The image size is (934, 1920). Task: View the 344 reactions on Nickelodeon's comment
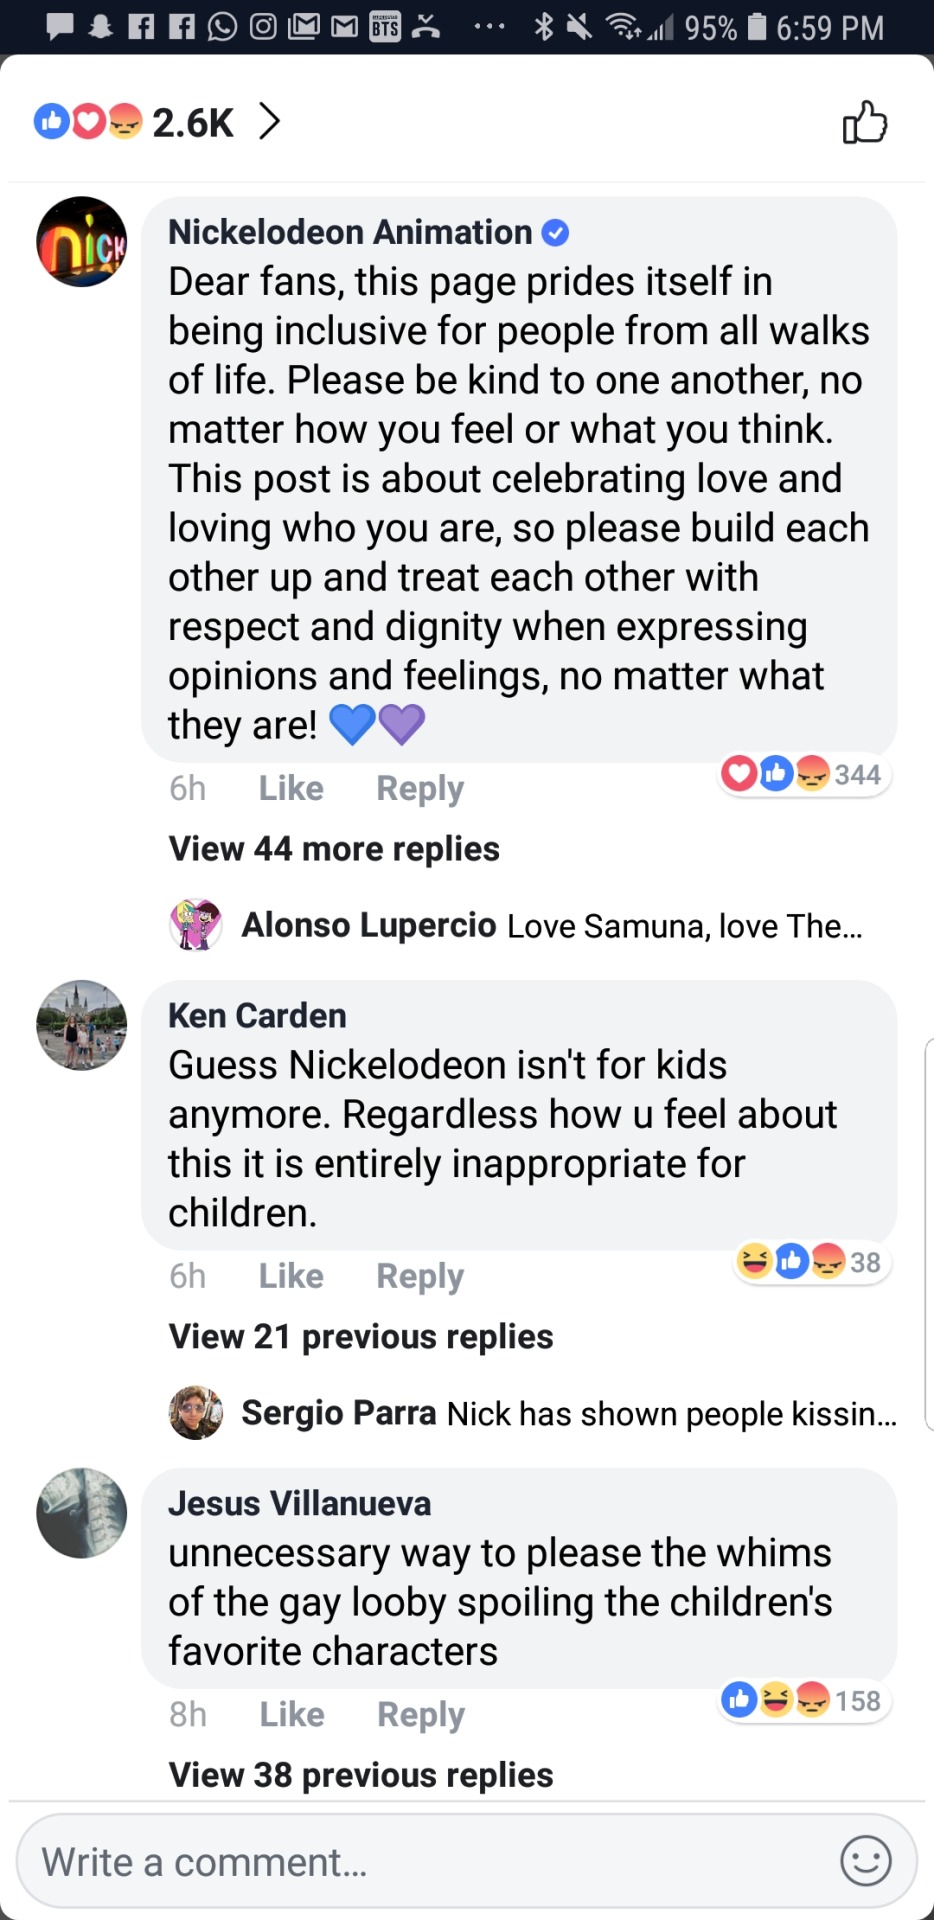(x=804, y=774)
